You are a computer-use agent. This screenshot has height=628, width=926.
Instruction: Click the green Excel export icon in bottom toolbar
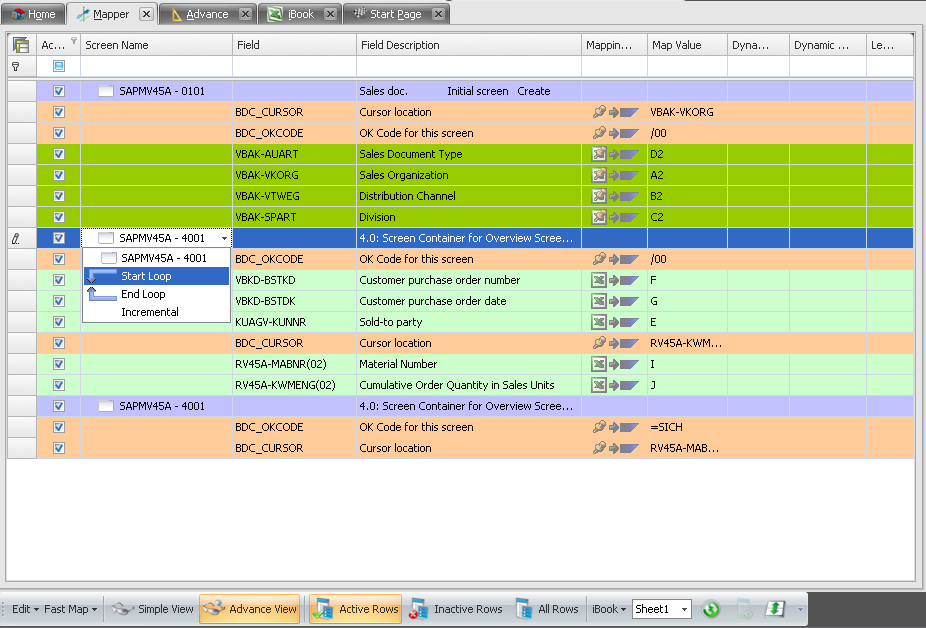click(775, 609)
